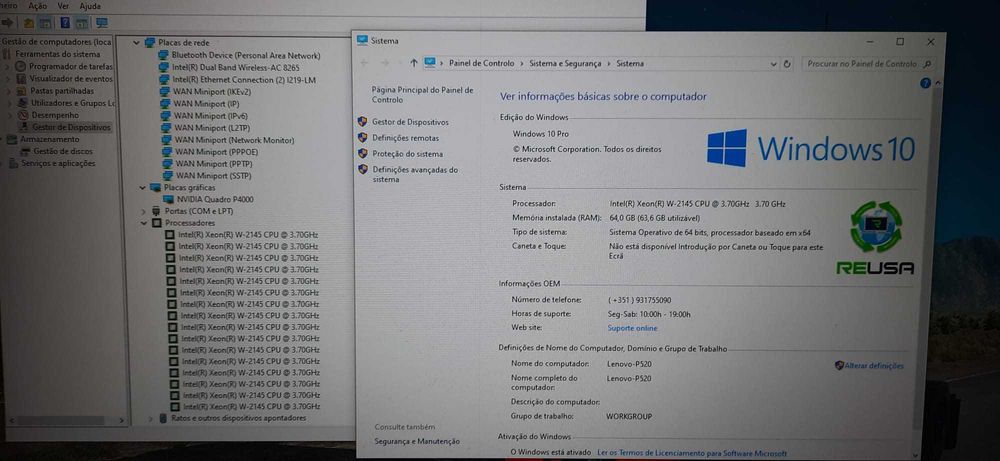Open the blue help question-mark toolbar icon
This screenshot has height=461, width=1000.
pos(65,23)
